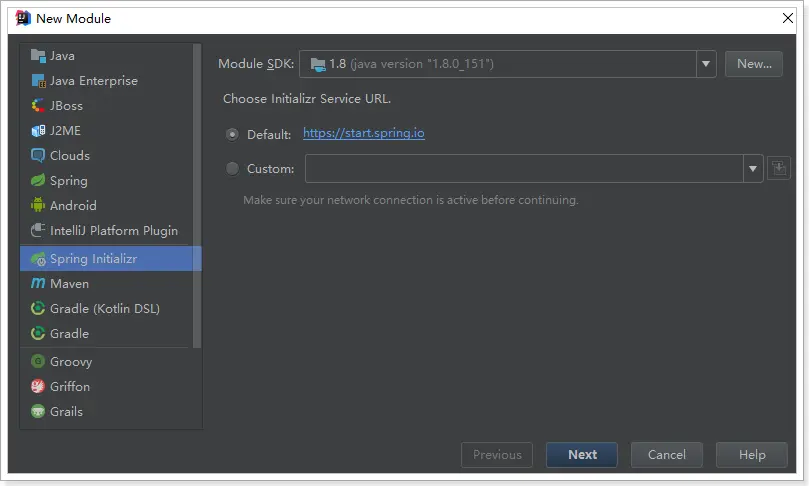This screenshot has height=486, width=809.
Task: Enable the Custom service URL option
Action: [233, 169]
